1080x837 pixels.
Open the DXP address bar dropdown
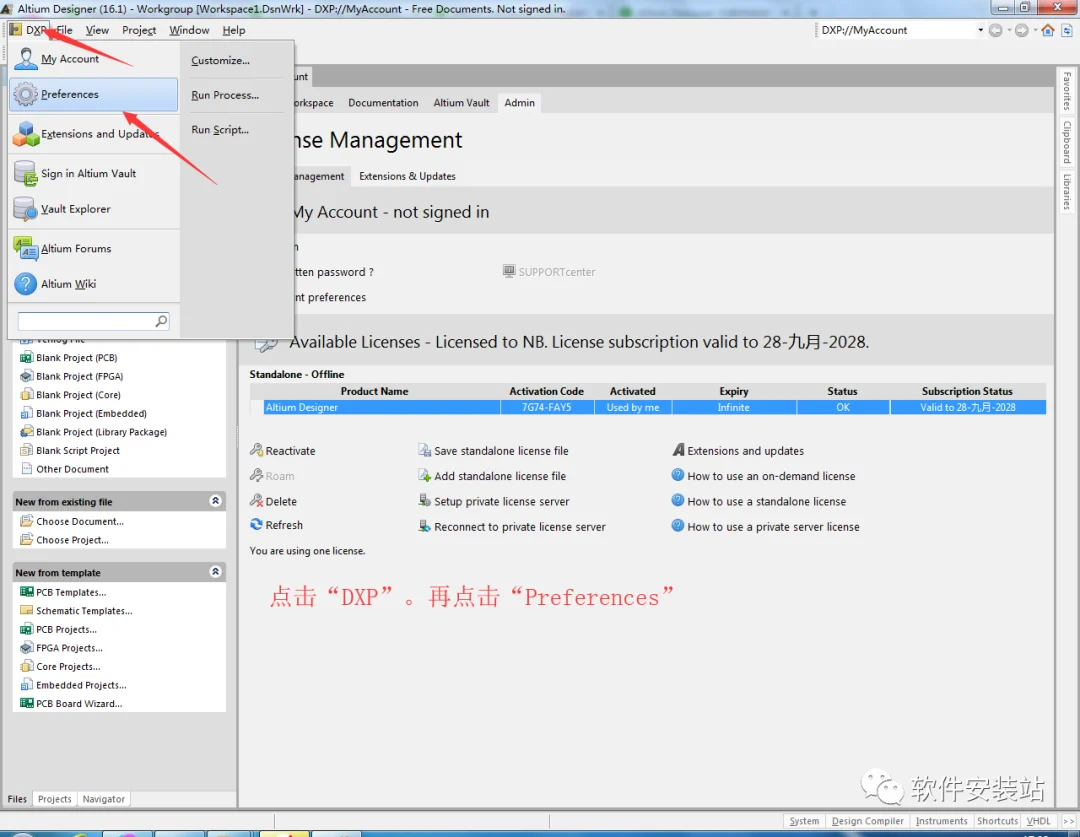click(x=980, y=30)
